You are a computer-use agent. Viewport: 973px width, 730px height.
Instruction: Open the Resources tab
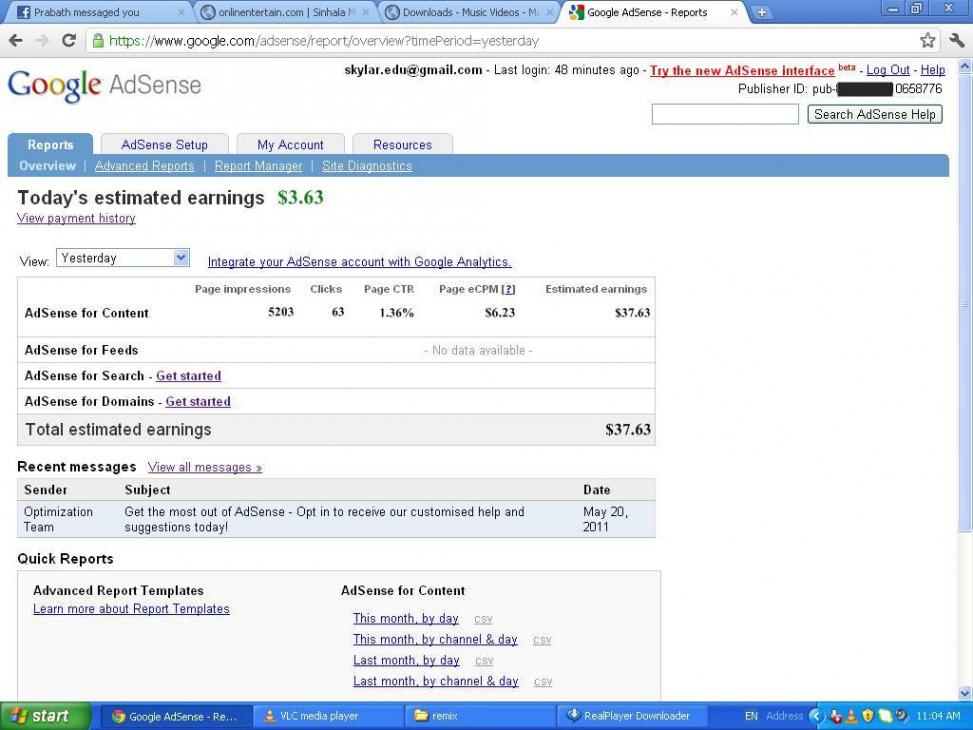point(402,145)
